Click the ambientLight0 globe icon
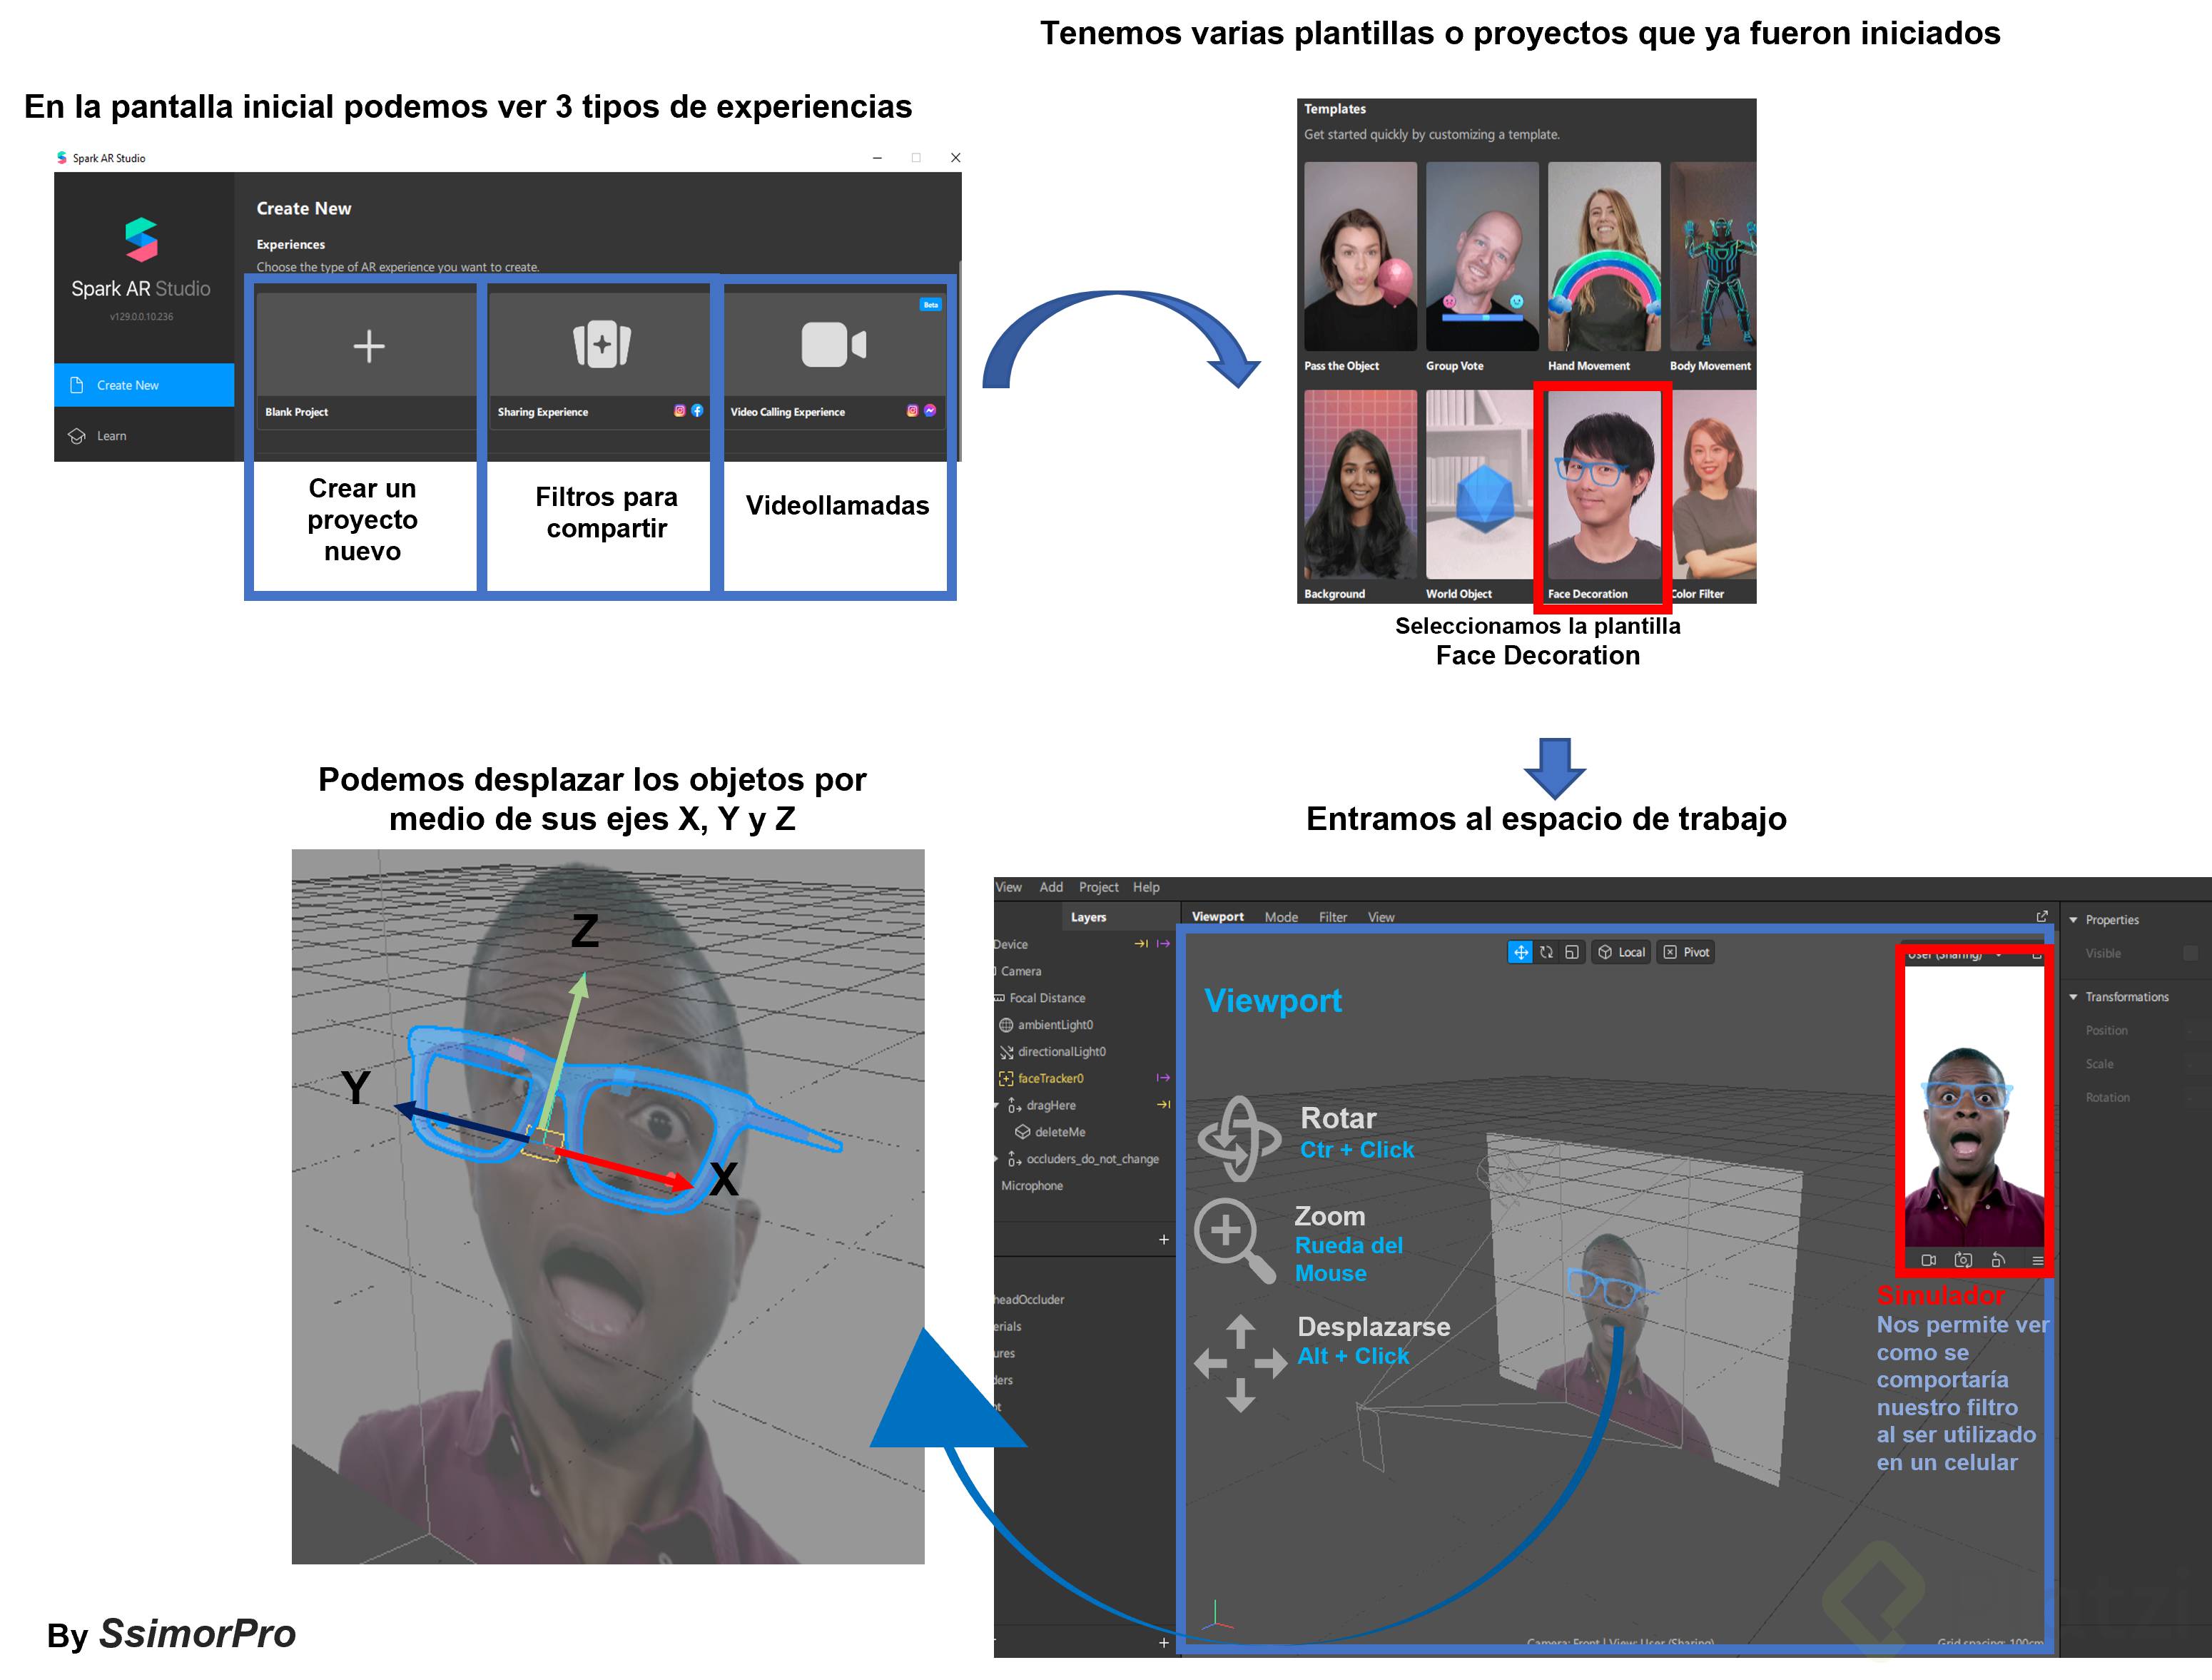The image size is (2212, 1680). [1006, 1025]
